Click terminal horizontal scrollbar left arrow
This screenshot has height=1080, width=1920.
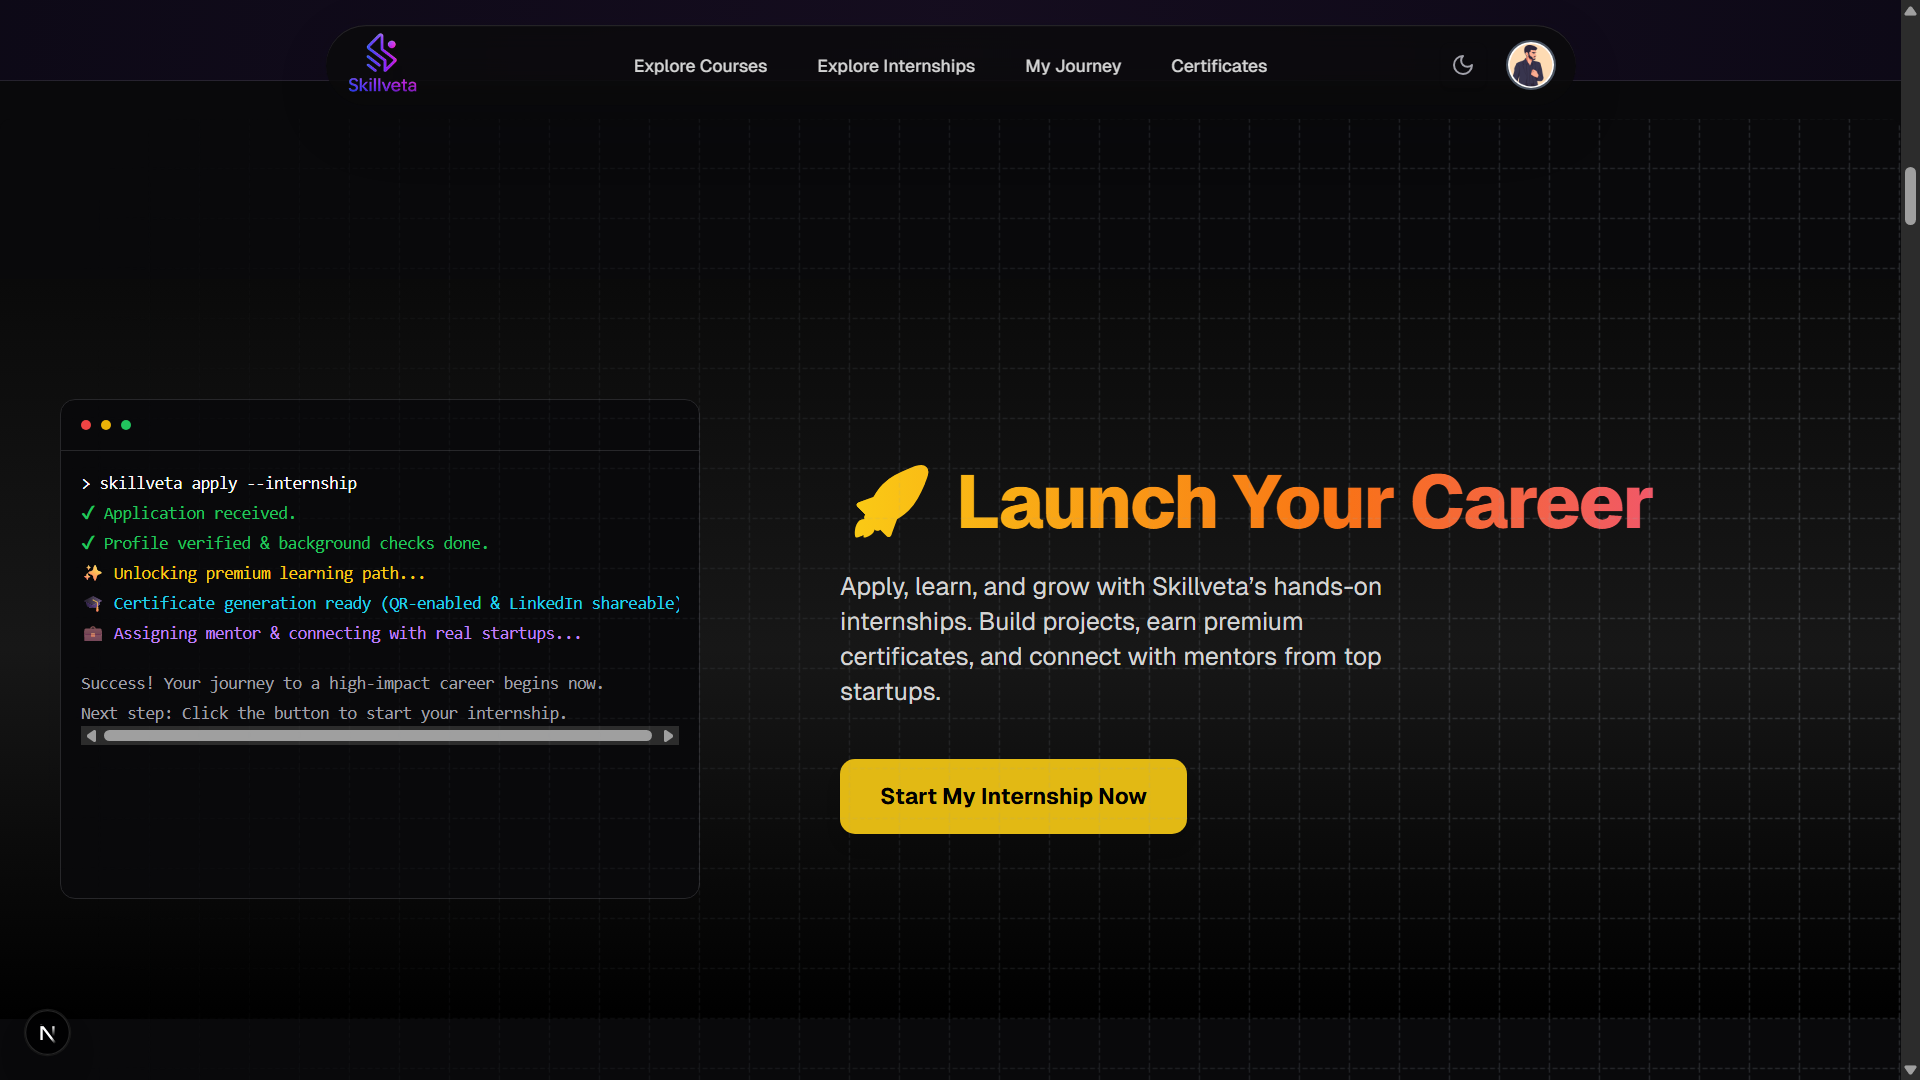(92, 736)
